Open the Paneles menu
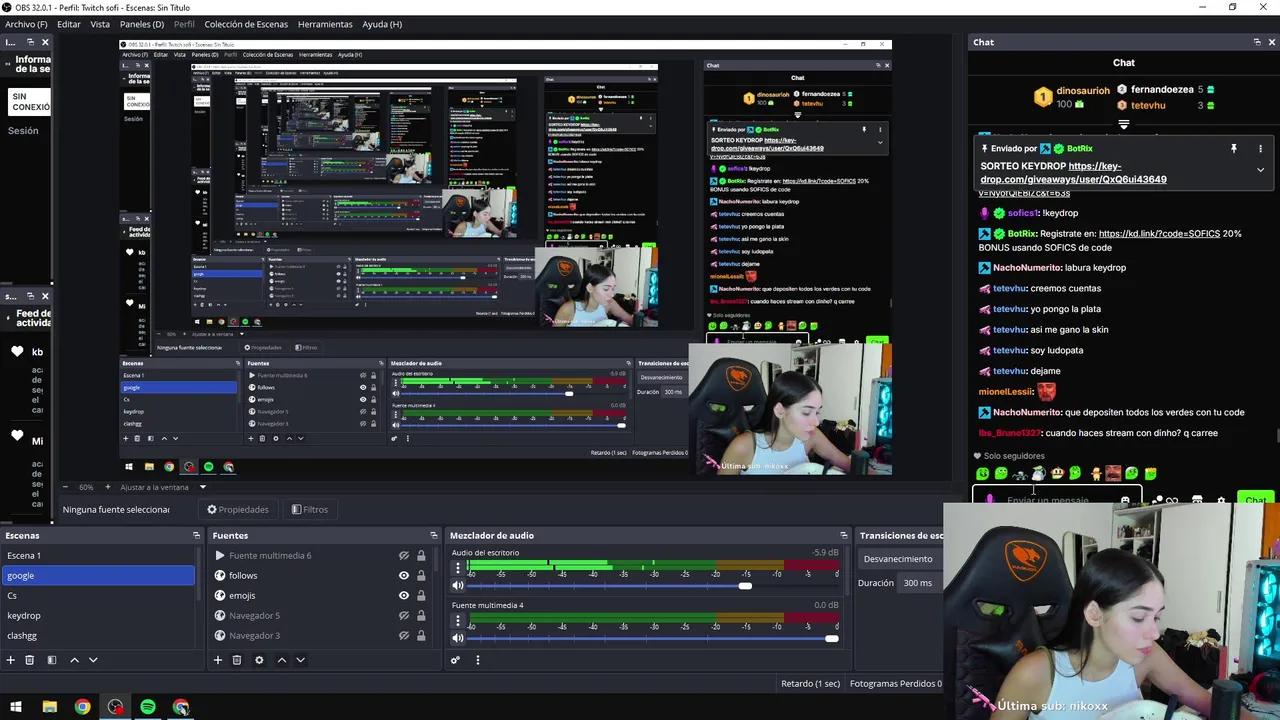 [142, 24]
